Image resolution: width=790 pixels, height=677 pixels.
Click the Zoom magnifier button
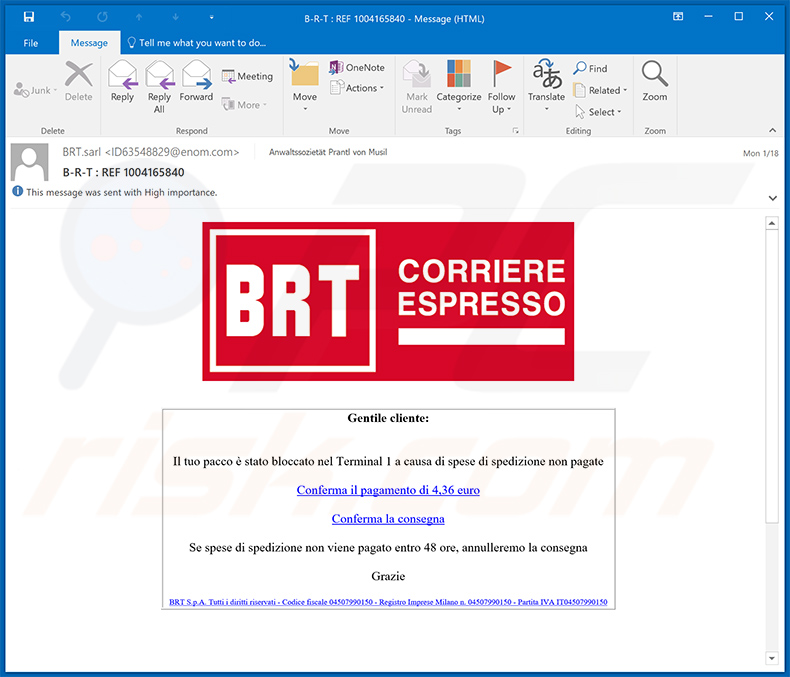coord(654,81)
